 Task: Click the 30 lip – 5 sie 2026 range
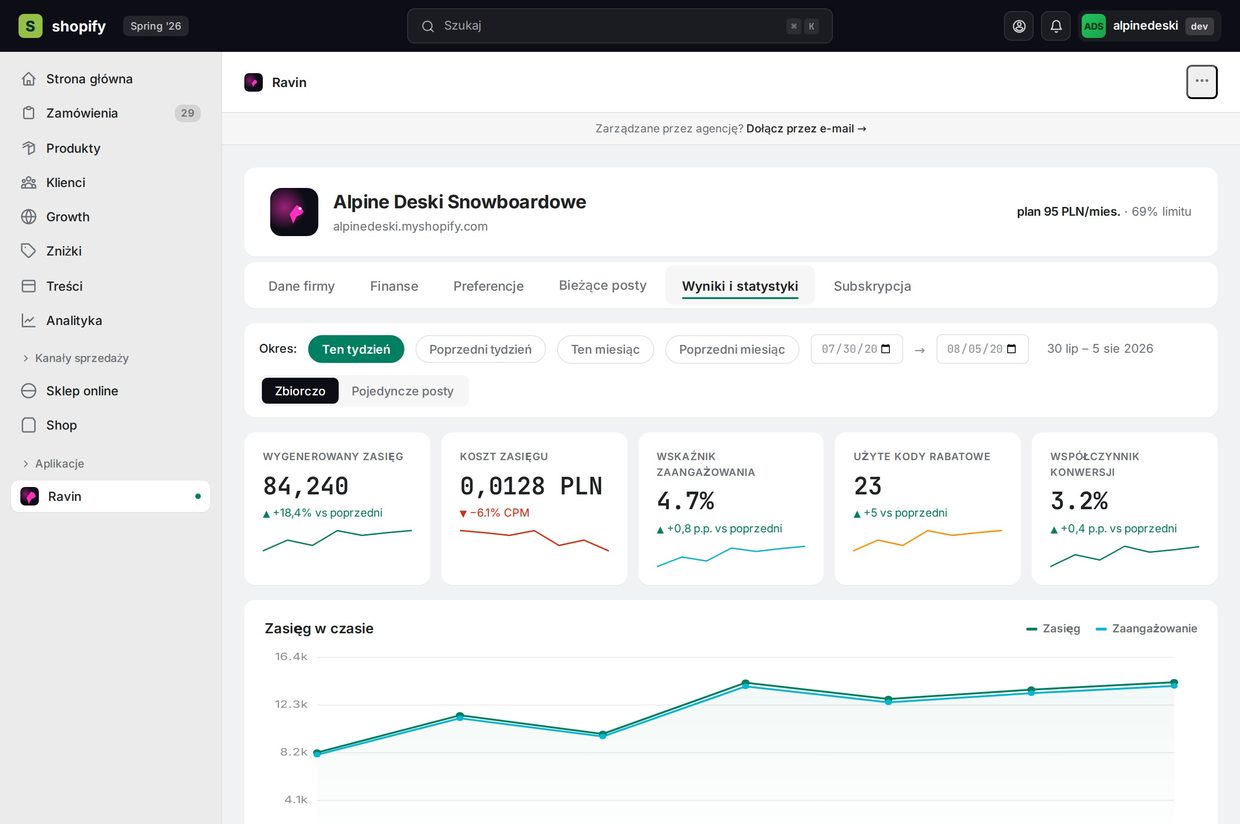tap(1100, 349)
